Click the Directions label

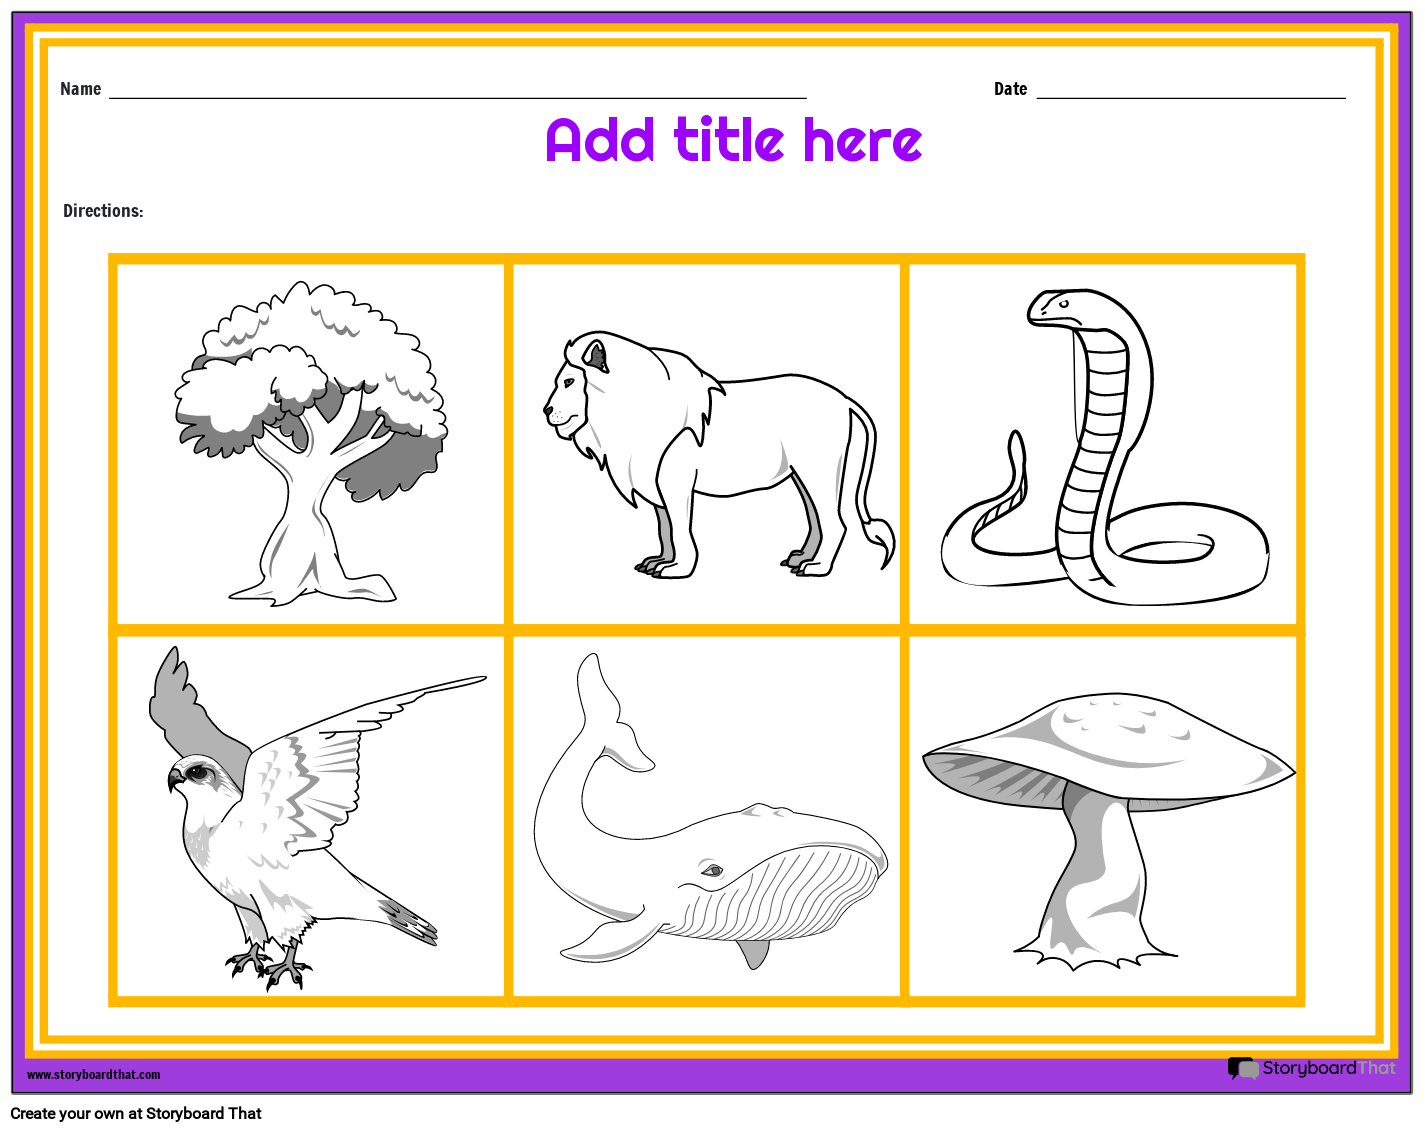102,211
